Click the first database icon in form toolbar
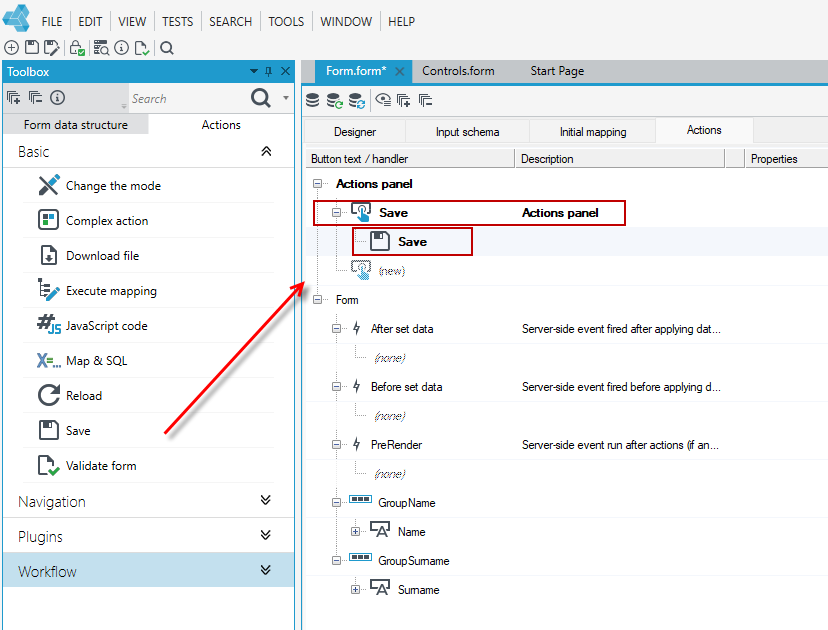 (x=313, y=100)
